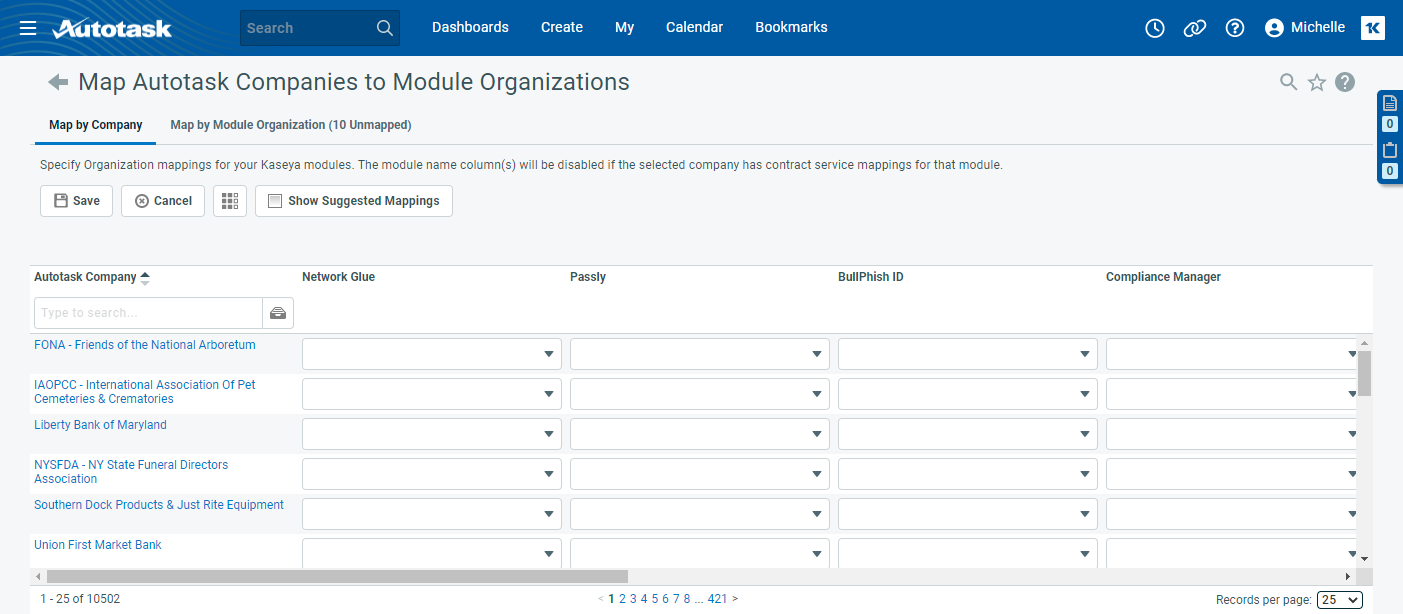1403x614 pixels.
Task: Open page help gray question icon
Action: click(1345, 82)
